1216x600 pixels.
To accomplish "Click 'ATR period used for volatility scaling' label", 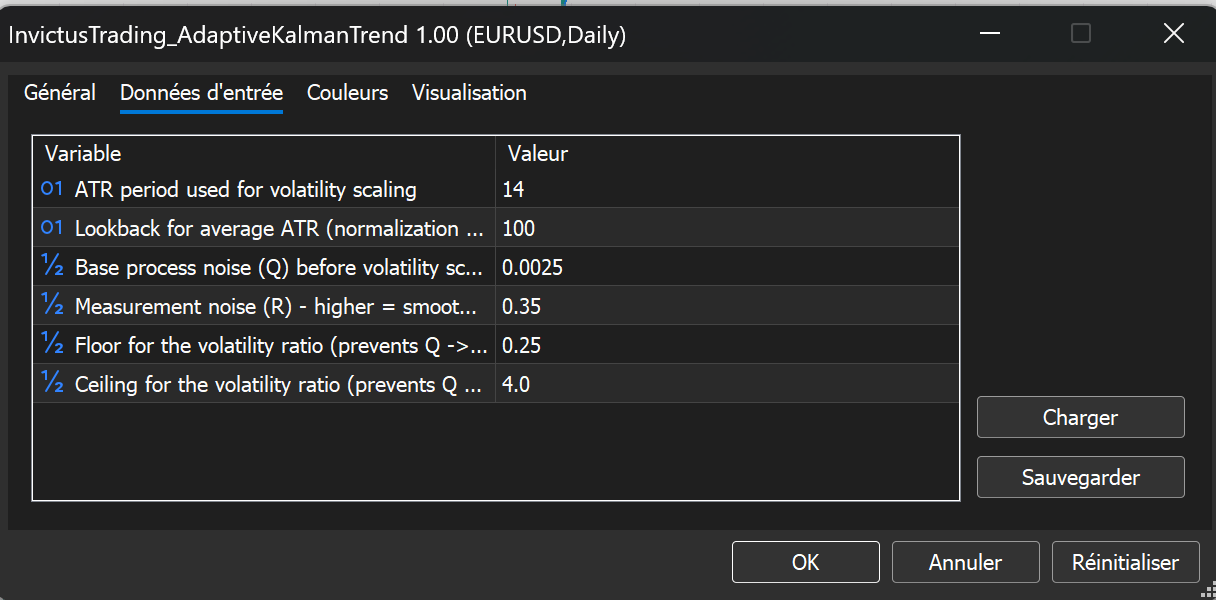I will 246,189.
